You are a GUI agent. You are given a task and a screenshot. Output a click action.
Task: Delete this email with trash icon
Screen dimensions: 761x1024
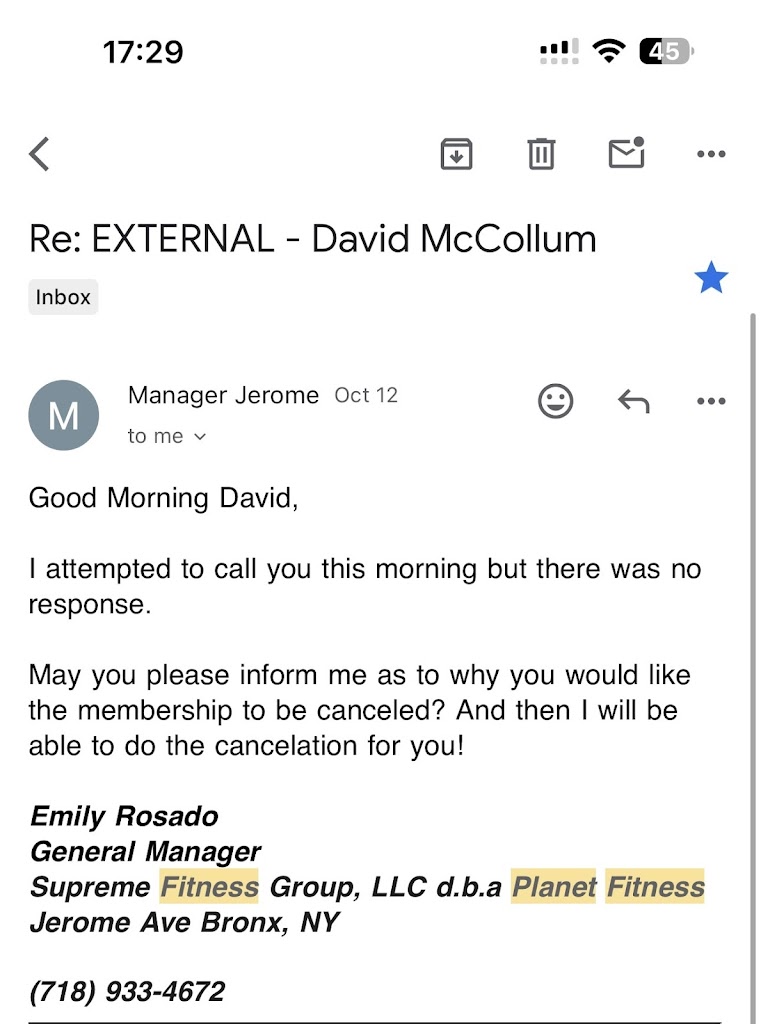tap(541, 154)
